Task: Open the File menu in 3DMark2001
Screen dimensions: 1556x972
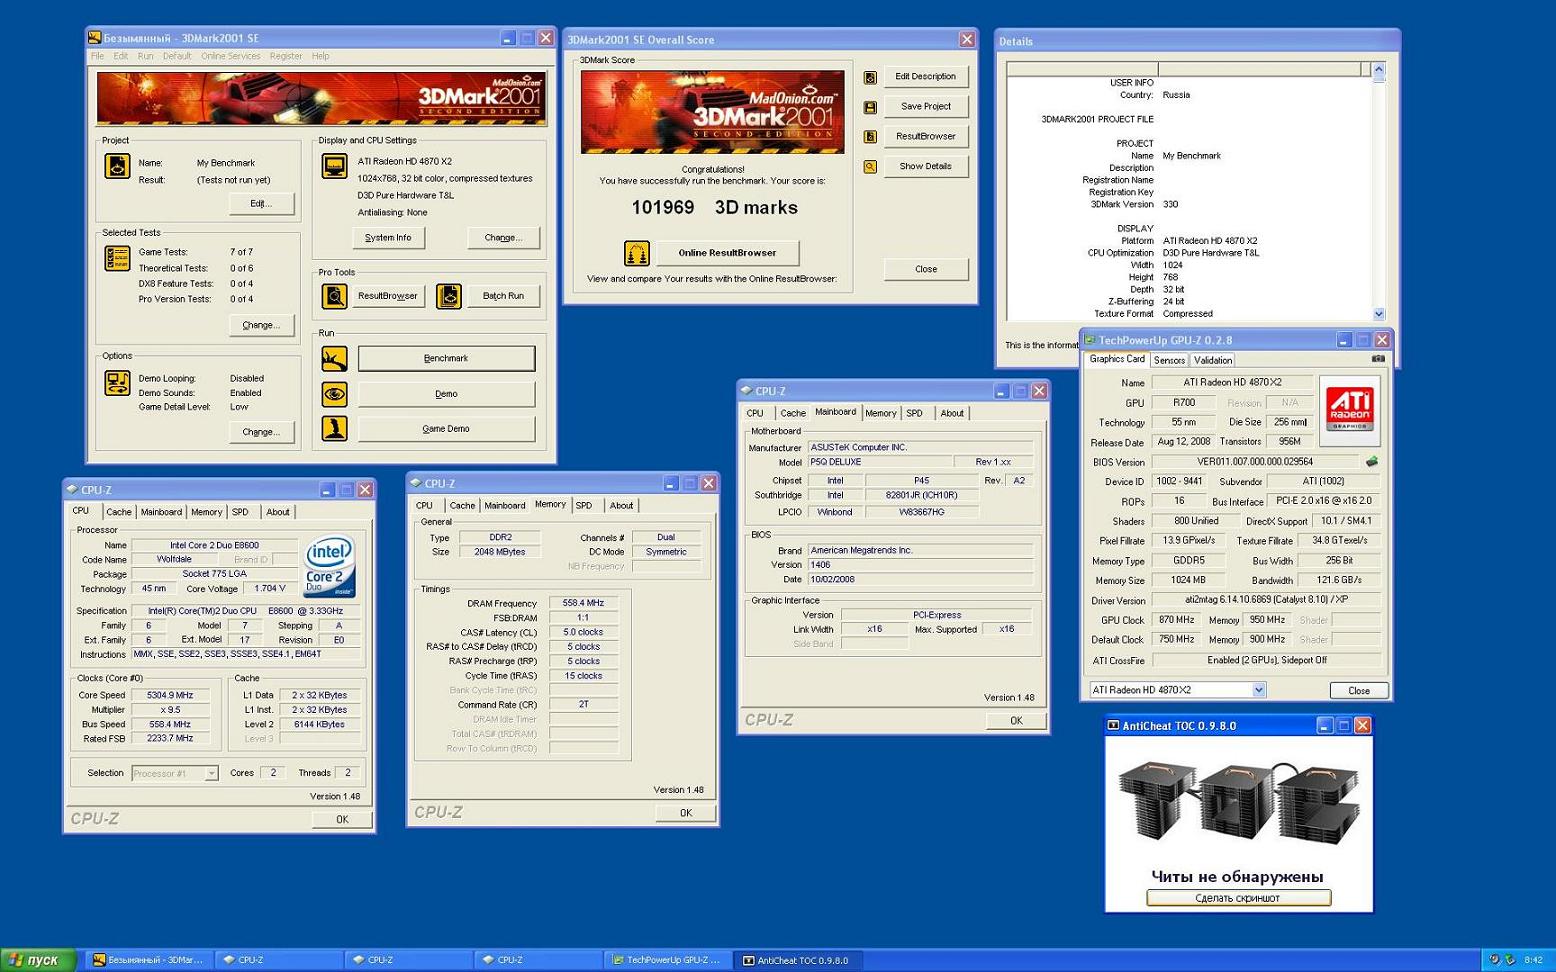Action: (98, 56)
